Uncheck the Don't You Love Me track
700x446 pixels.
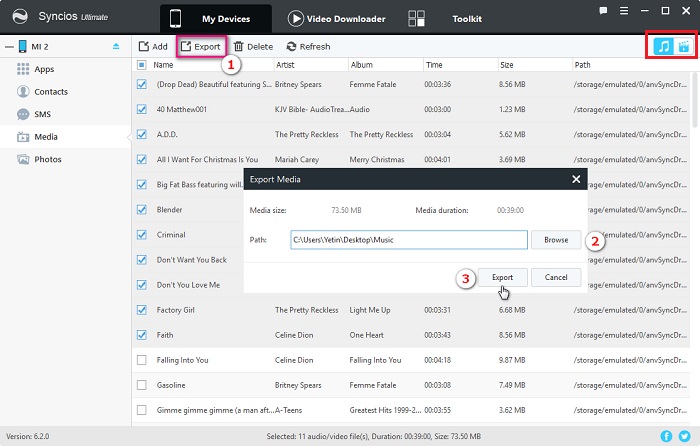click(142, 285)
